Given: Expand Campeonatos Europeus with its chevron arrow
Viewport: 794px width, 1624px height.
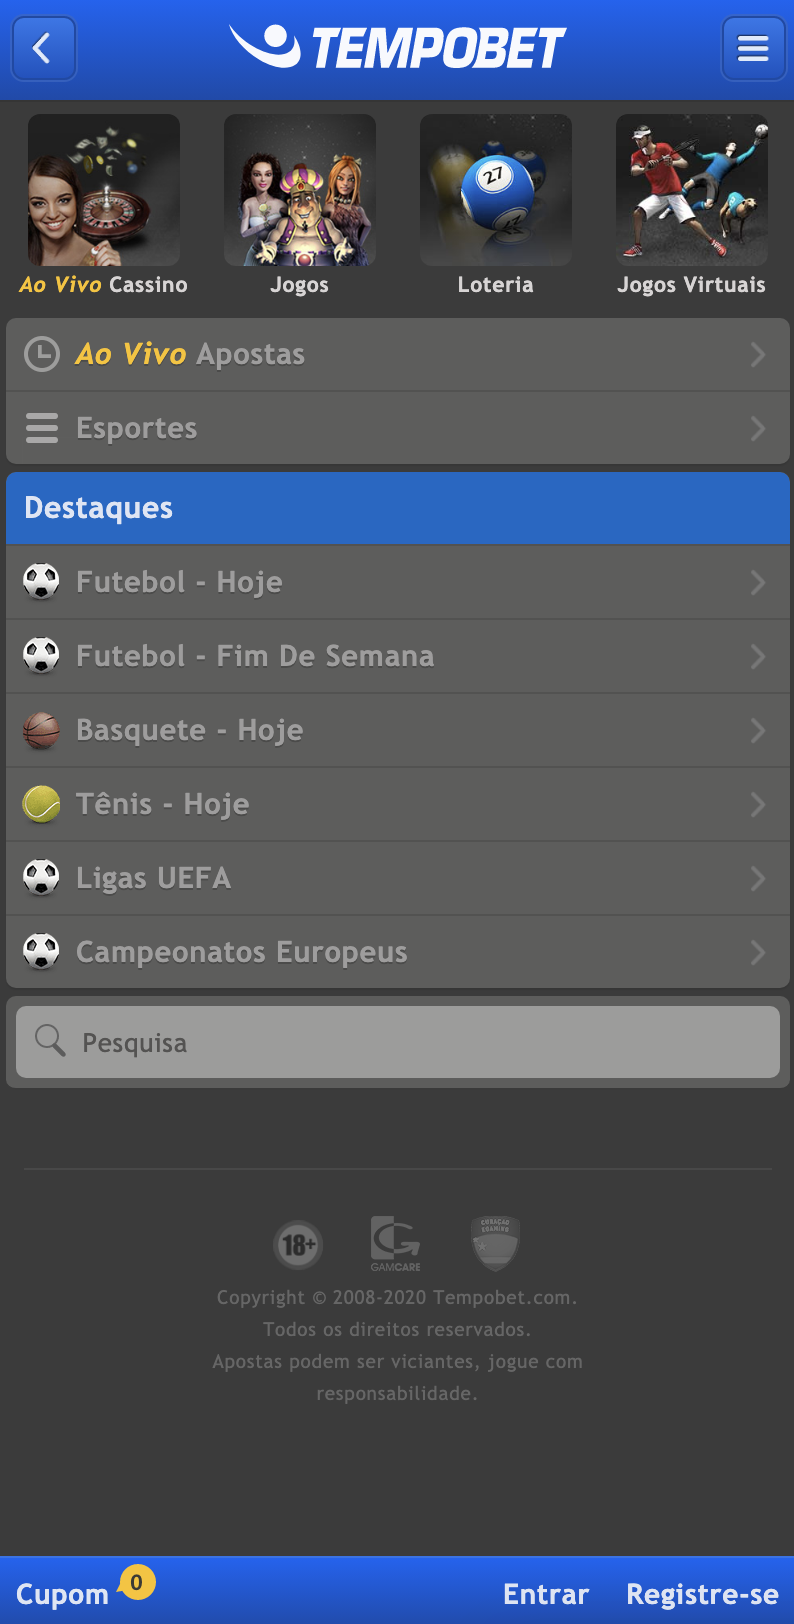Looking at the screenshot, I should (758, 952).
